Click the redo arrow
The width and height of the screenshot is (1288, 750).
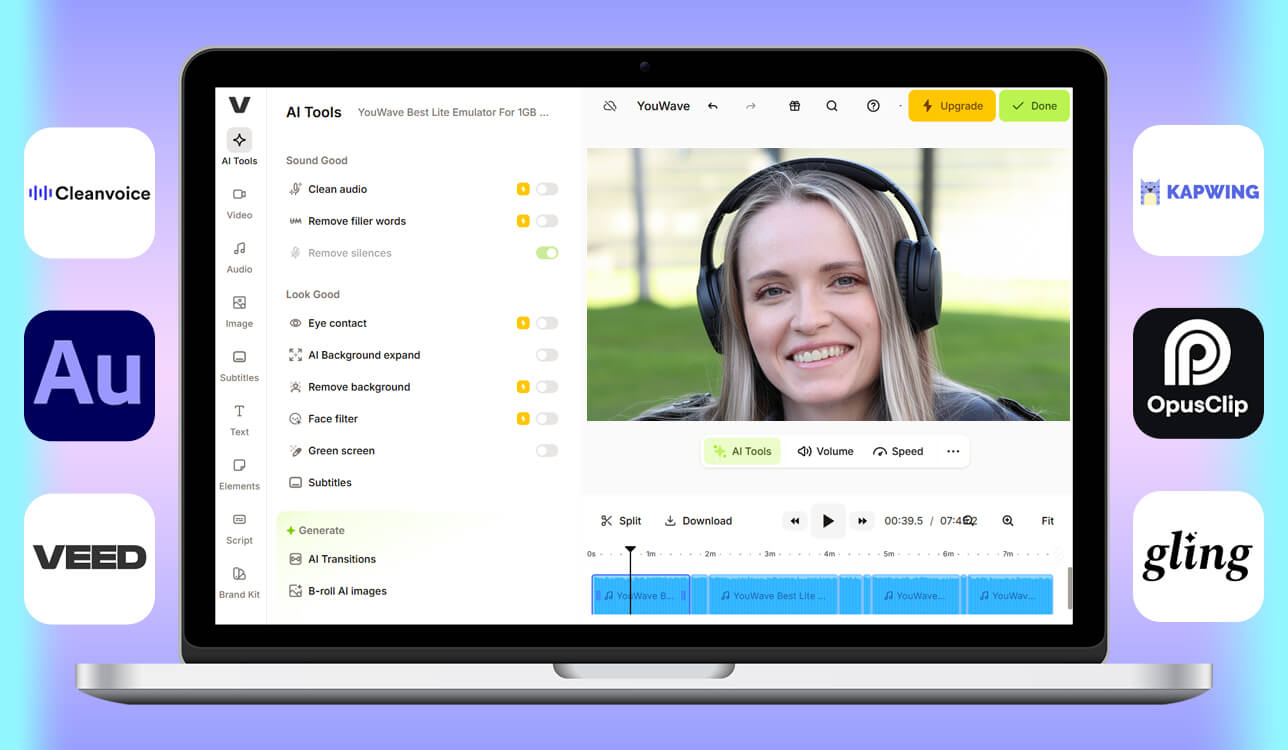click(751, 106)
